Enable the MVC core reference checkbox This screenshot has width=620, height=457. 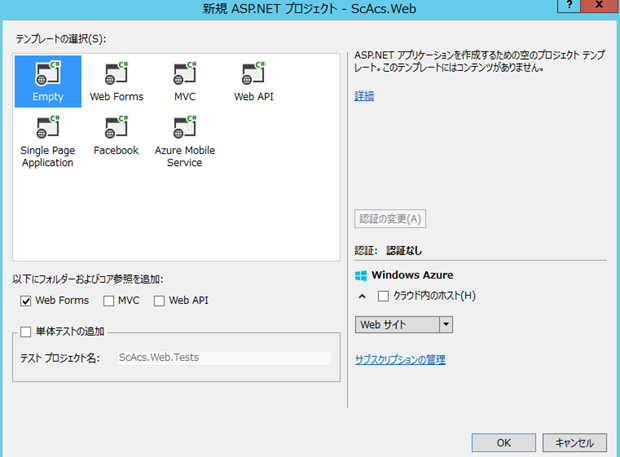click(x=109, y=301)
